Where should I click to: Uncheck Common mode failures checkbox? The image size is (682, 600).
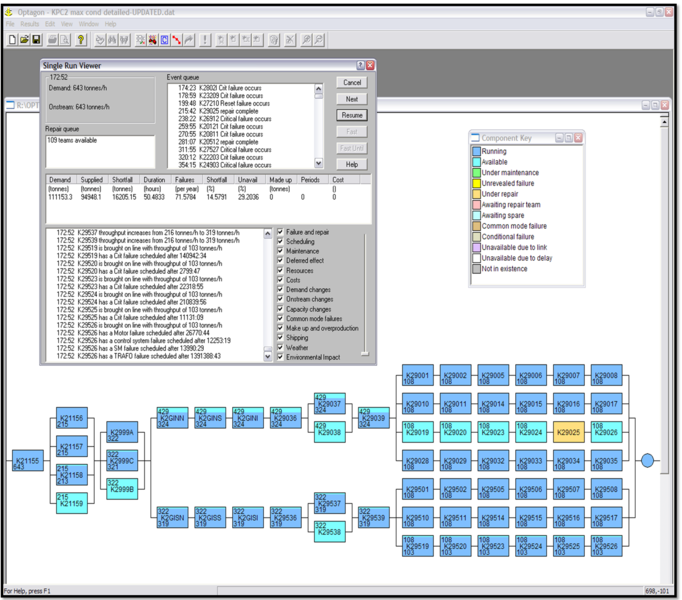[280, 318]
